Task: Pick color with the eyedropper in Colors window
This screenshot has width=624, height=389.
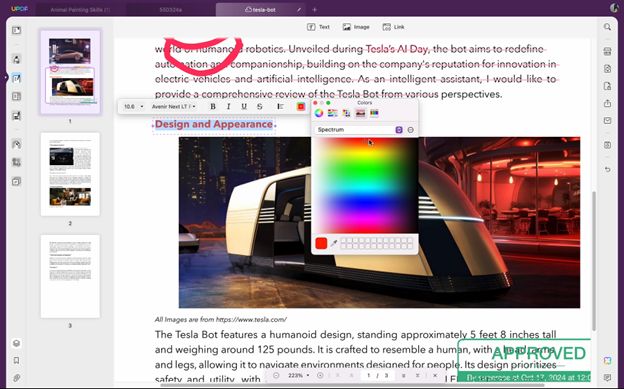Action: point(334,243)
